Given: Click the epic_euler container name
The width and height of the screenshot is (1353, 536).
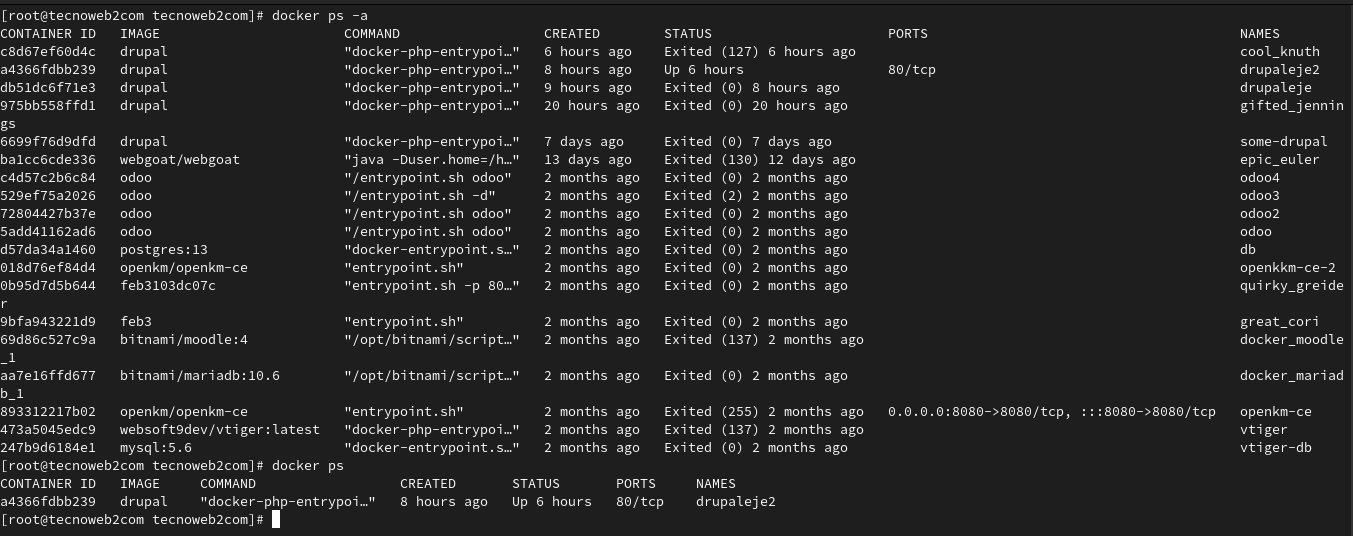Looking at the screenshot, I should point(1280,160).
